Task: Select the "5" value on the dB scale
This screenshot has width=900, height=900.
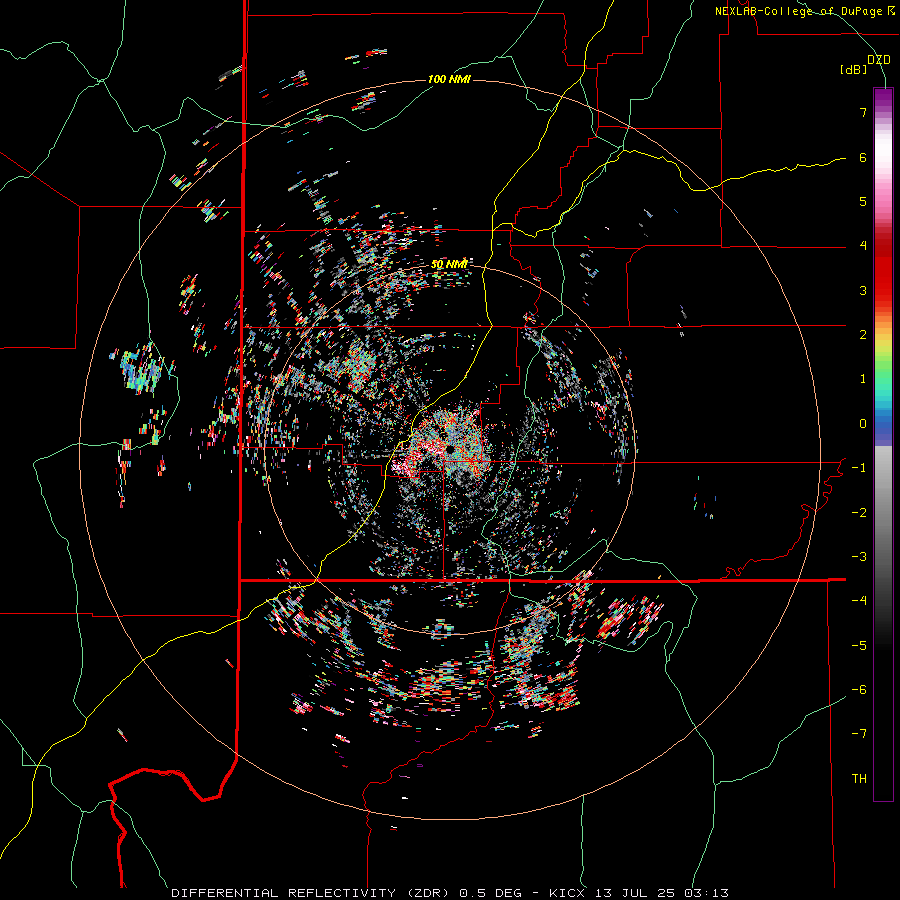Action: (863, 201)
